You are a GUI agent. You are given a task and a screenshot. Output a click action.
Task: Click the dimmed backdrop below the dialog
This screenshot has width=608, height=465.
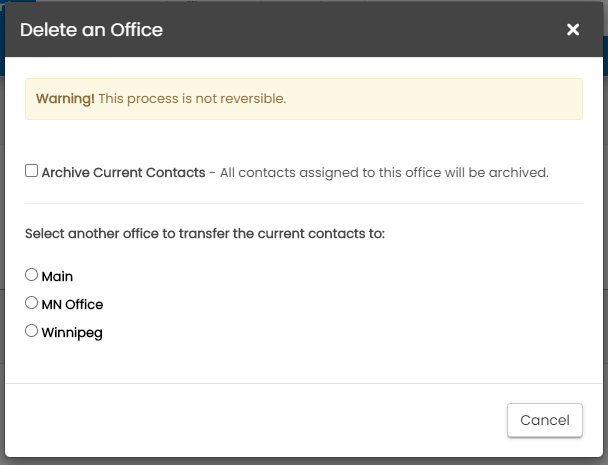pos(300,460)
